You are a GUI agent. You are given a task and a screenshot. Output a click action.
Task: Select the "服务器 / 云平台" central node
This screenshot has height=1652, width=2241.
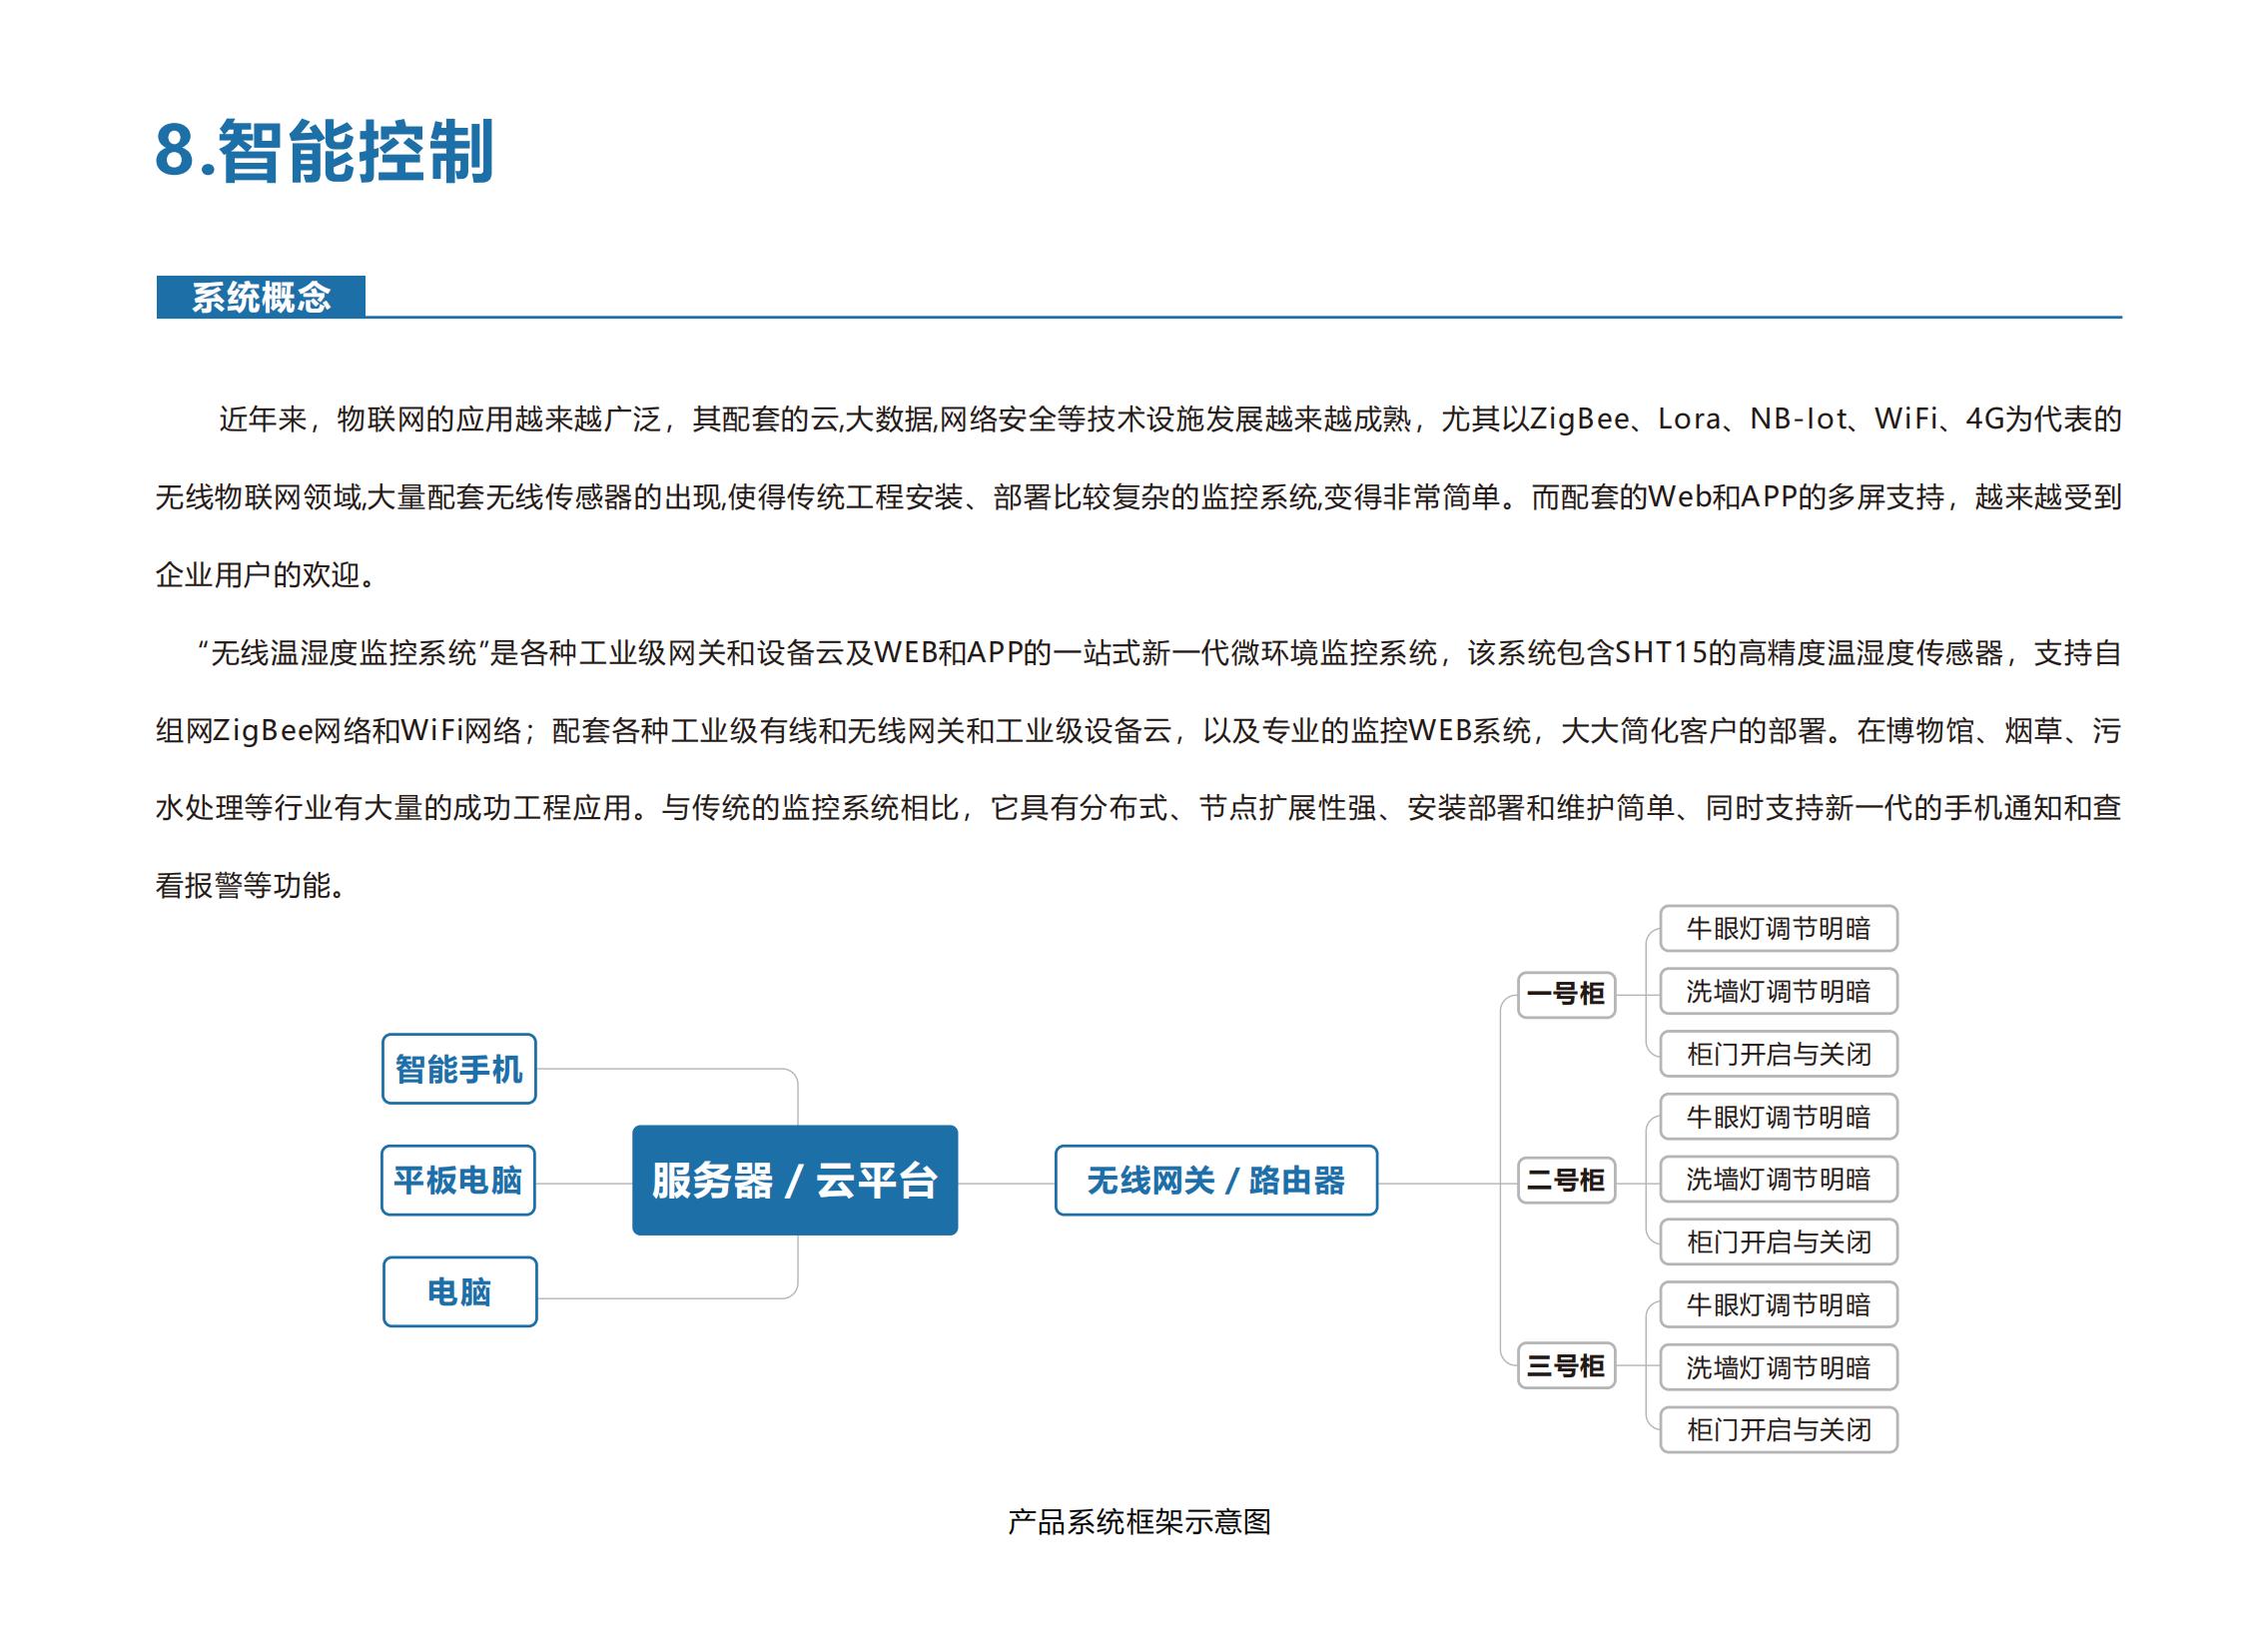795,1180
